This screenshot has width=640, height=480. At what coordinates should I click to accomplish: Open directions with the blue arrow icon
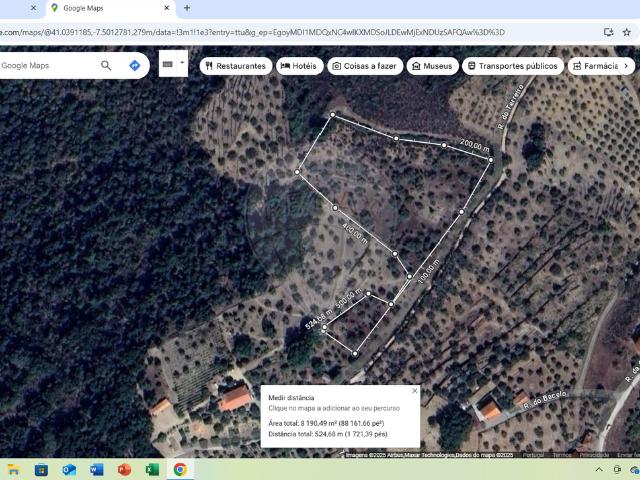coord(135,66)
